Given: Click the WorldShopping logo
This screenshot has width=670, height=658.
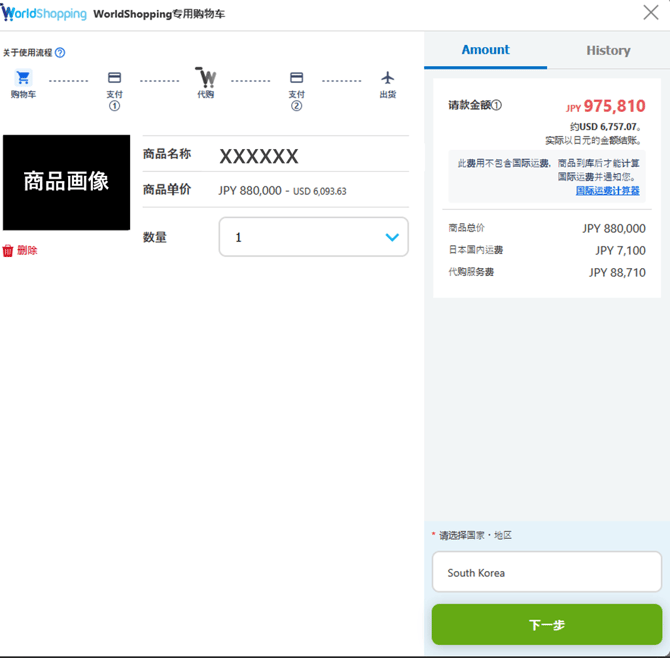Looking at the screenshot, I should (44, 14).
